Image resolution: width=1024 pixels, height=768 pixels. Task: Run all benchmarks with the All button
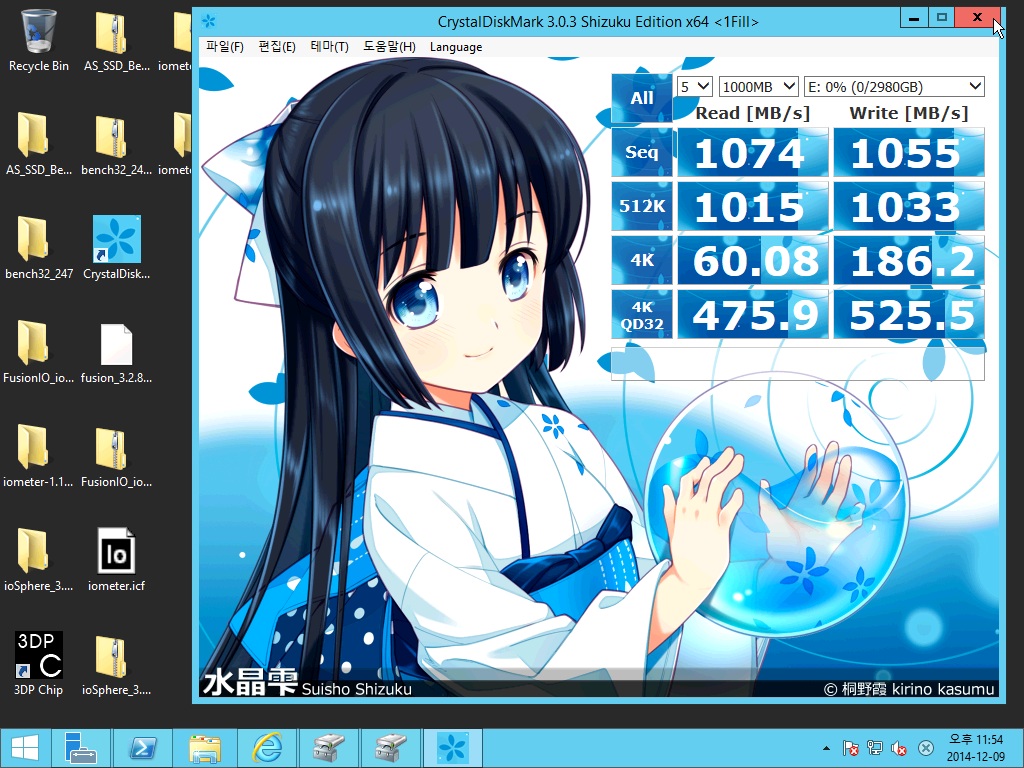[x=641, y=98]
